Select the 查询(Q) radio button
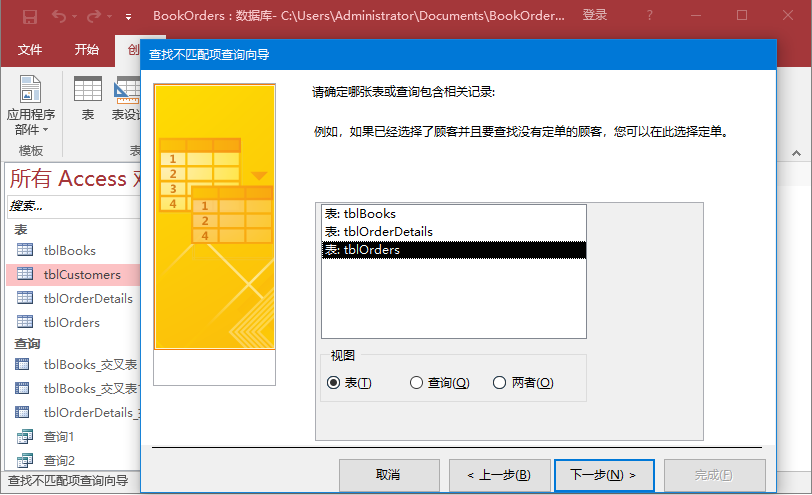This screenshot has width=812, height=495. pyautogui.click(x=416, y=382)
